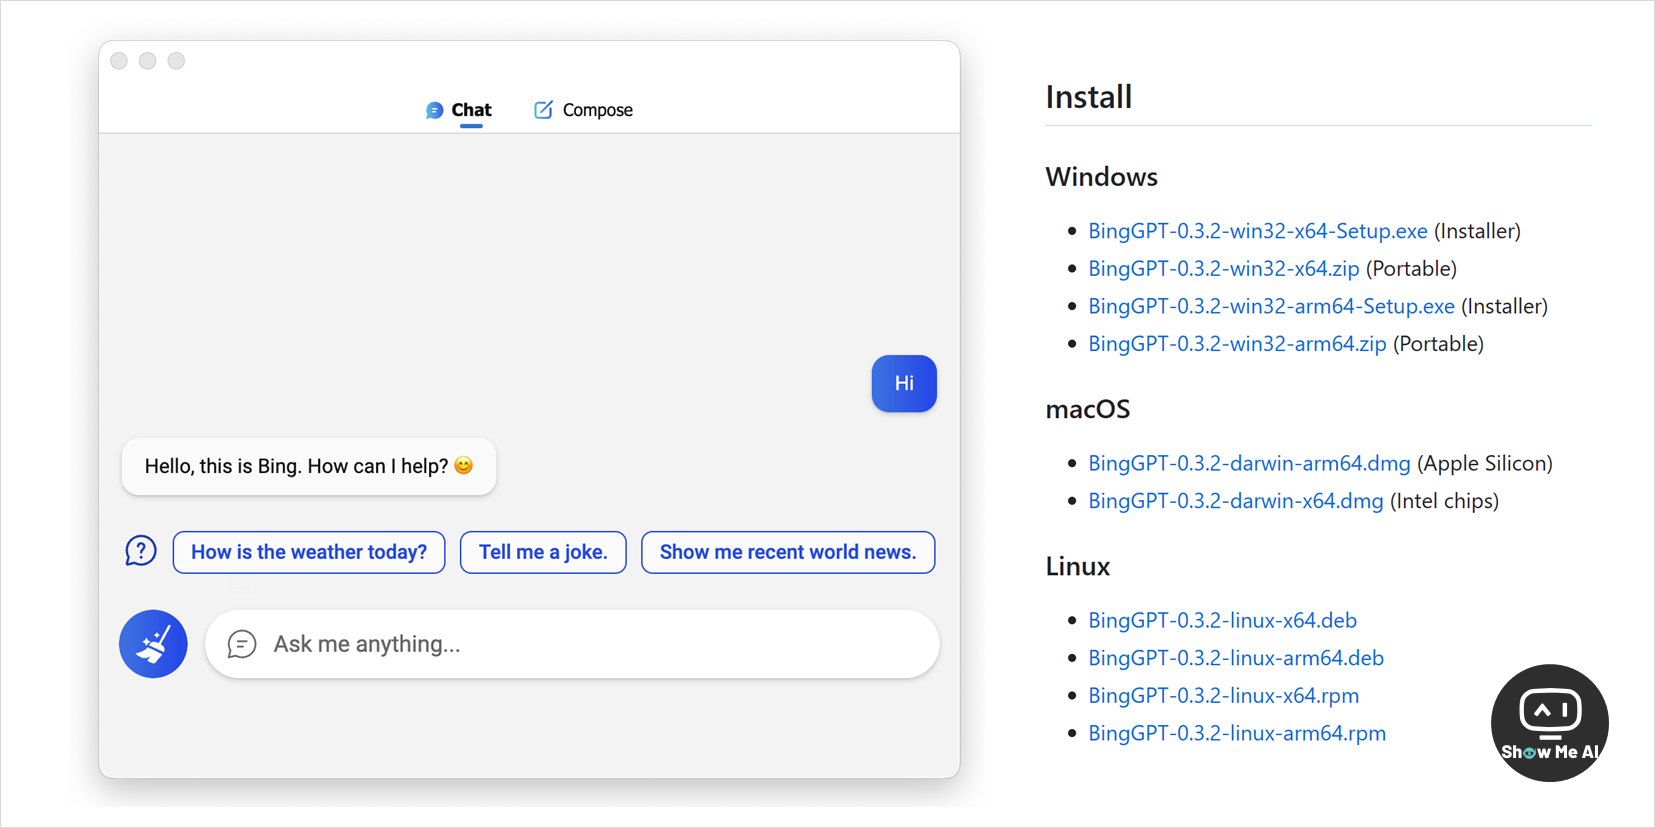Image resolution: width=1655 pixels, height=828 pixels.
Task: Download the BingGPT win32-x64.zip portable
Action: tap(1223, 269)
